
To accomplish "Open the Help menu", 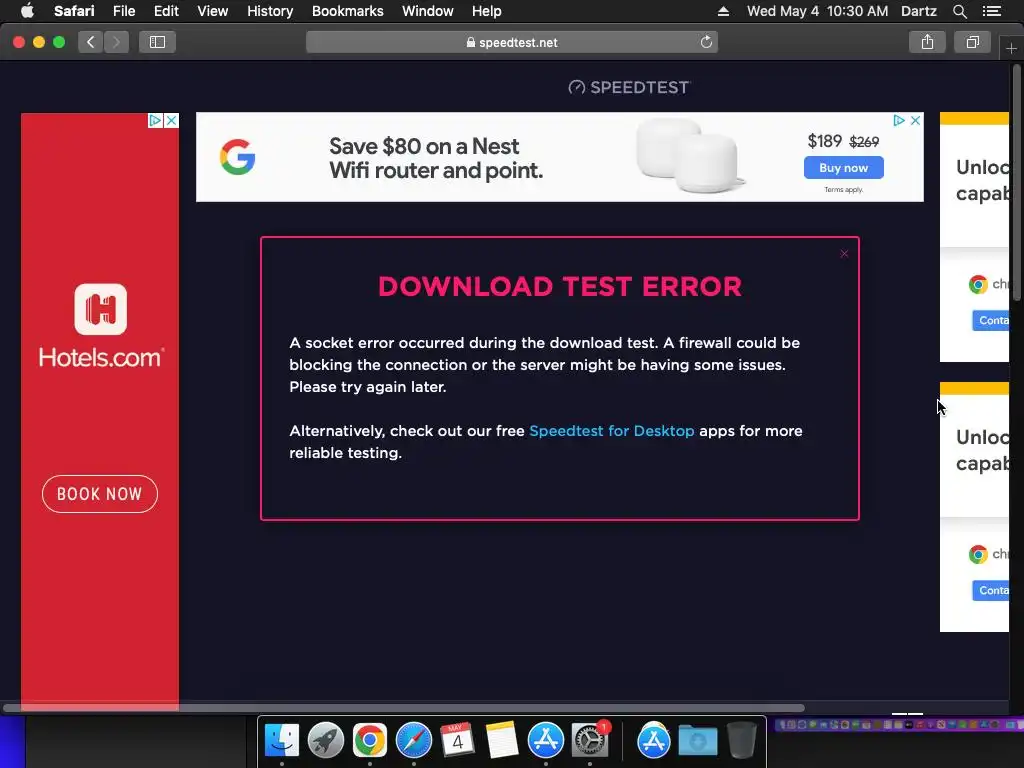I will point(487,11).
